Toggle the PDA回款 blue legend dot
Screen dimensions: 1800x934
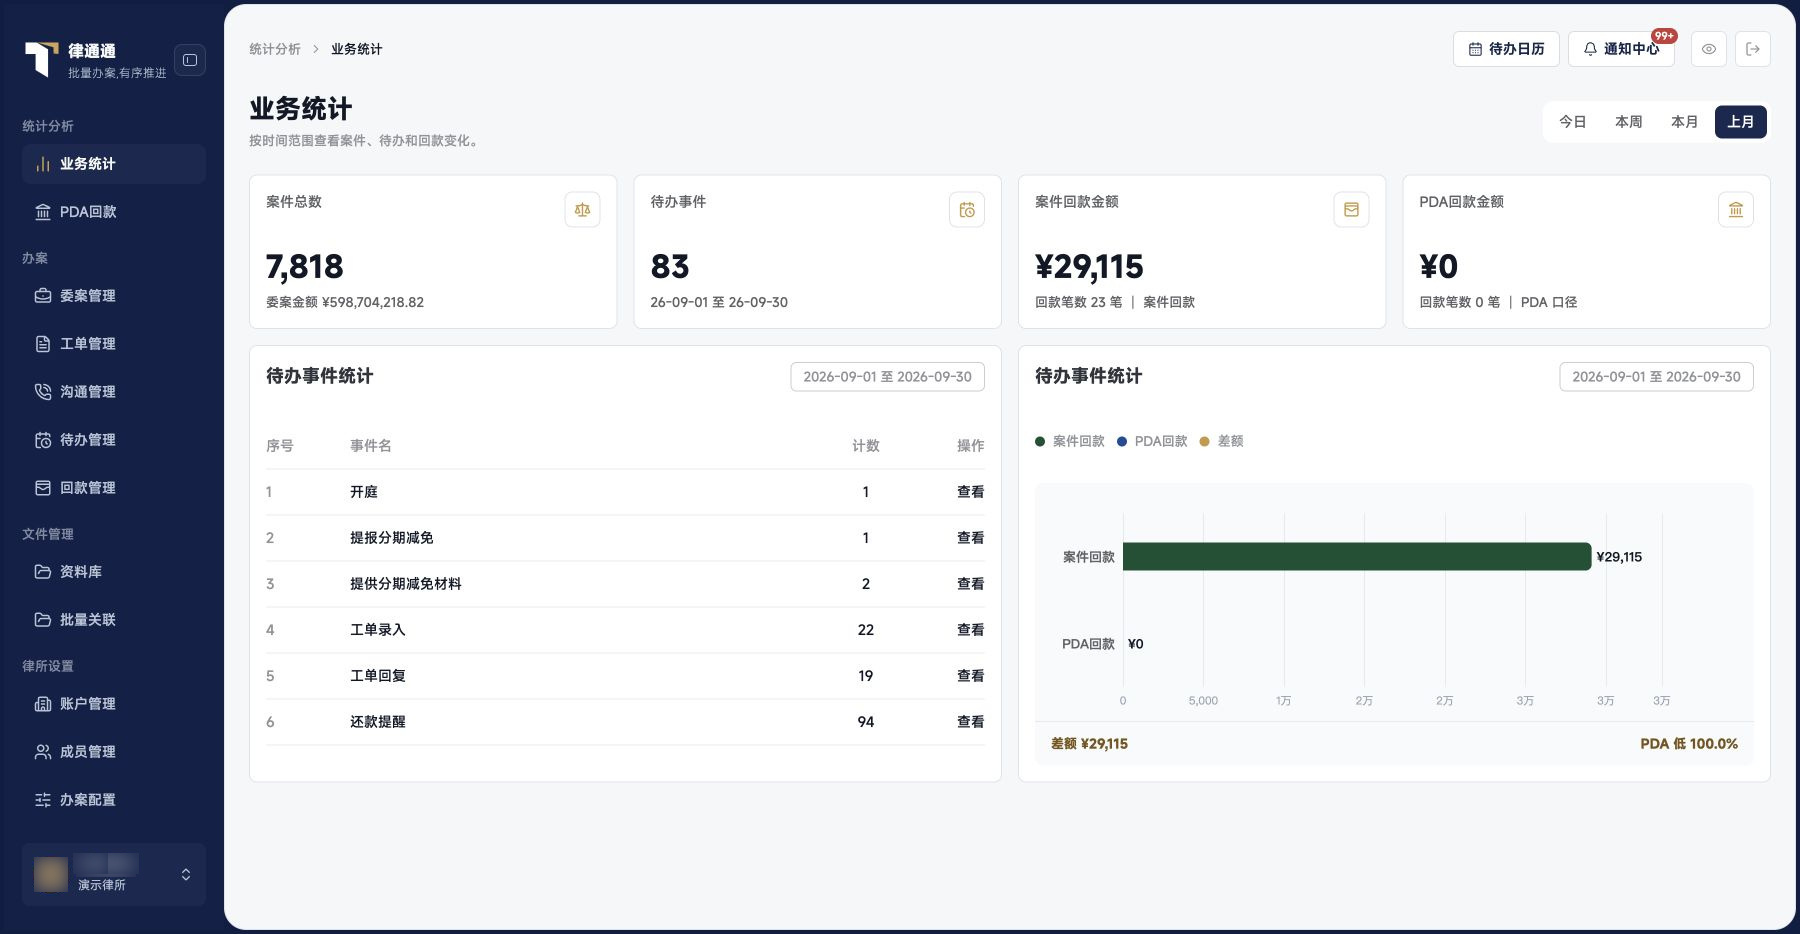[x=1122, y=441]
